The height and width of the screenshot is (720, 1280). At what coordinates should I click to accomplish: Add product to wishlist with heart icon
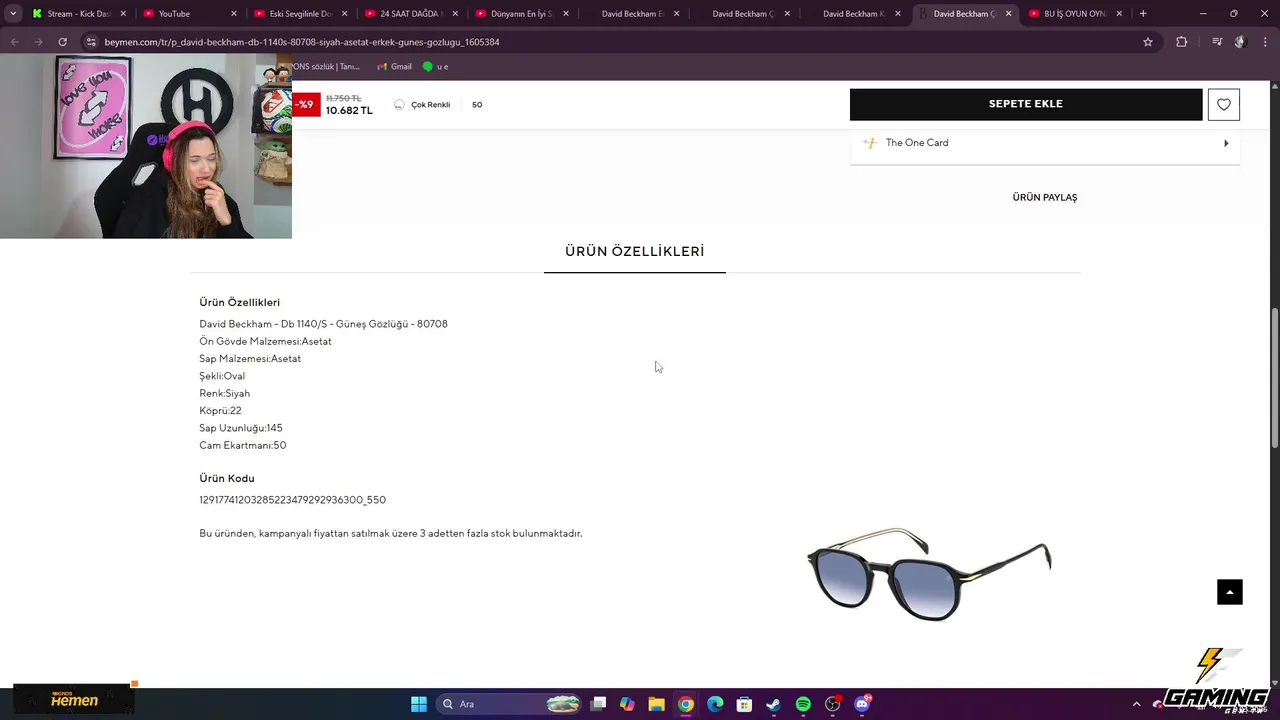pos(1224,105)
